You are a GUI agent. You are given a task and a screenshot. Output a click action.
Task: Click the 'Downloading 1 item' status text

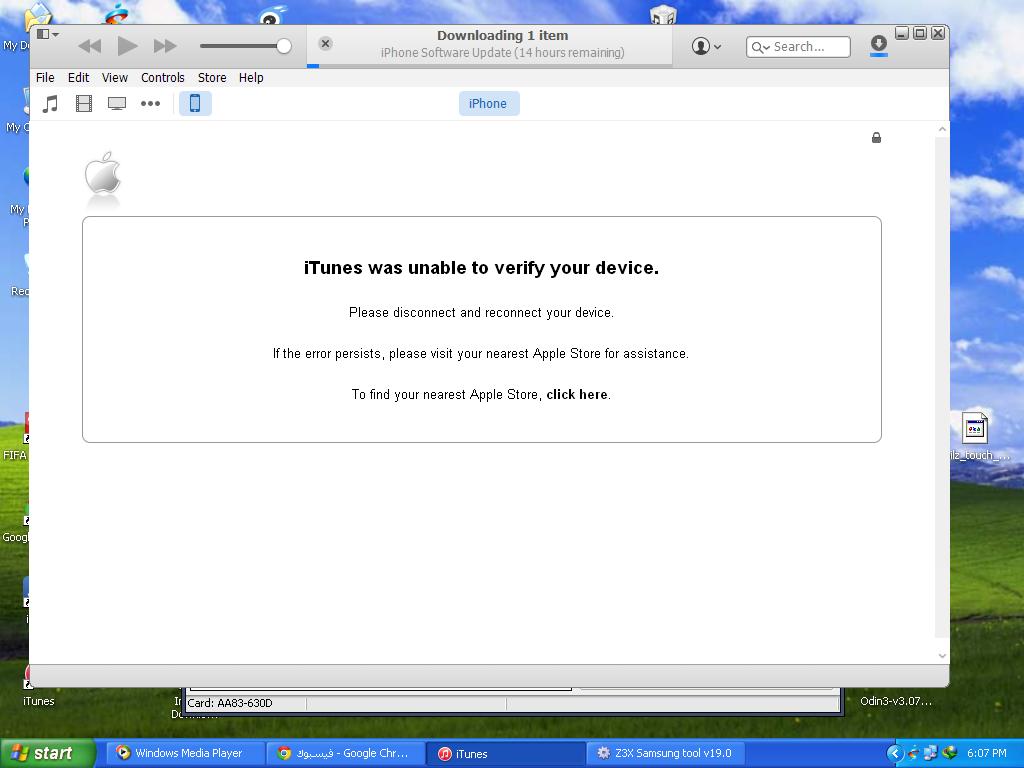(502, 36)
